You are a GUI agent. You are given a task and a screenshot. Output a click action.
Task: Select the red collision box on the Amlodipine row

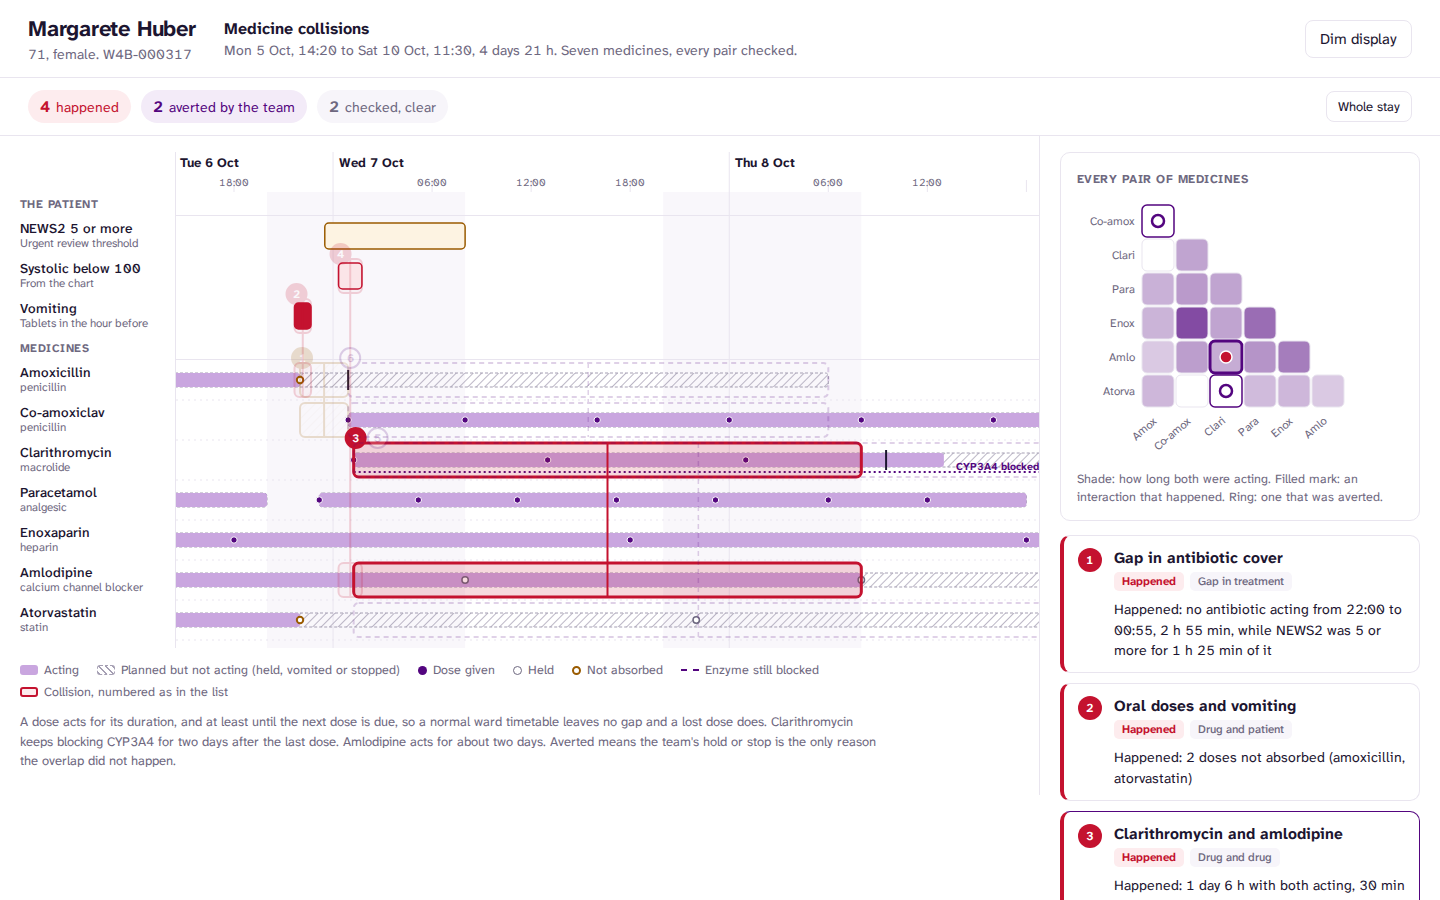[607, 580]
